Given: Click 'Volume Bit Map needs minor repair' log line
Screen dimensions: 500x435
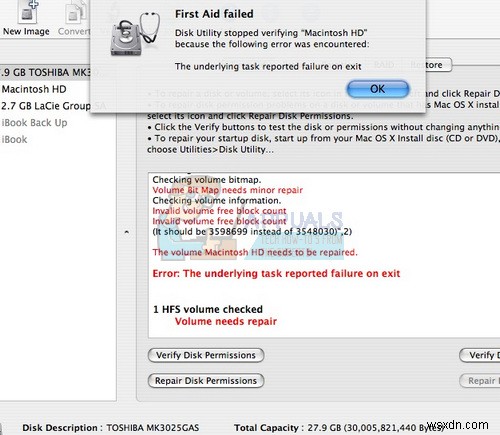Looking at the screenshot, I should point(228,190).
